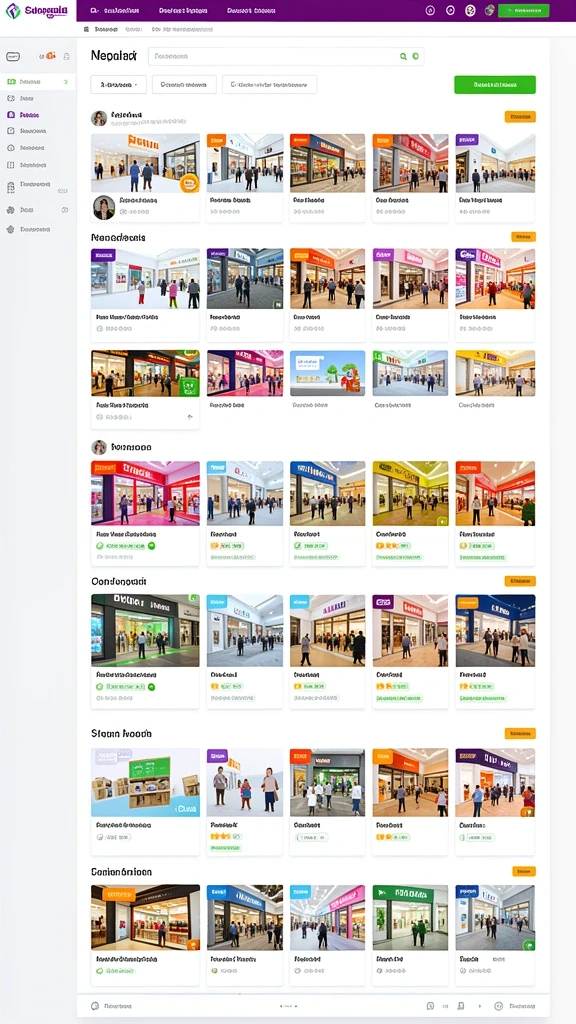Click the gear icon at sidebar bottom
576x1024 pixels.
(x=10, y=229)
